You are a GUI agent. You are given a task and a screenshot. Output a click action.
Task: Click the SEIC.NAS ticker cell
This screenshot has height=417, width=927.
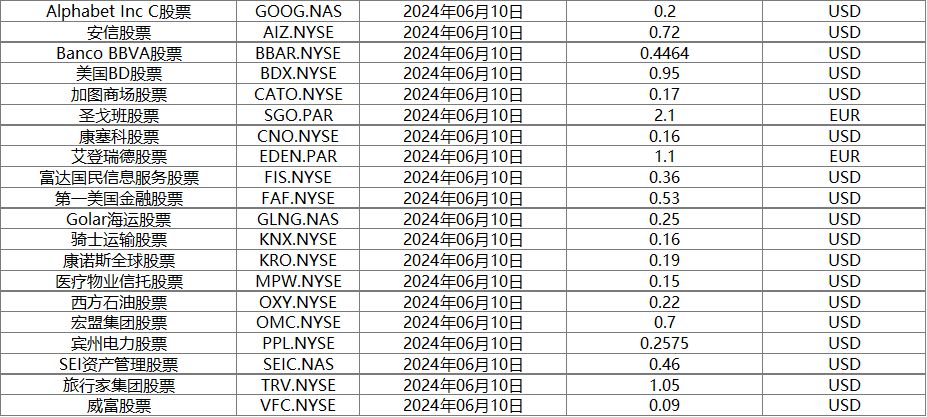click(x=299, y=364)
